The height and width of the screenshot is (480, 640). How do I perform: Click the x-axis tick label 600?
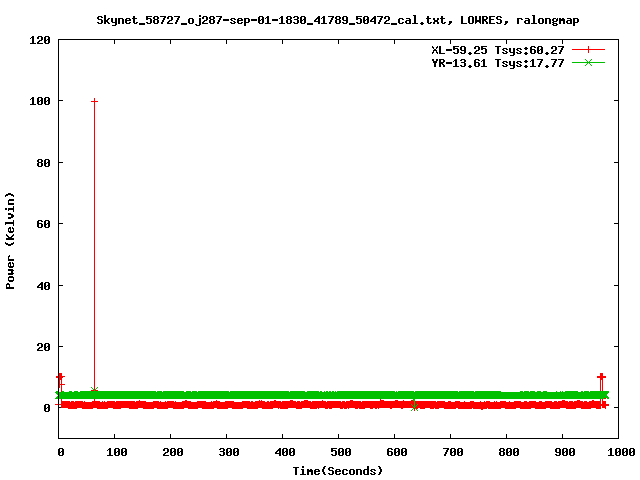pyautogui.click(x=397, y=452)
